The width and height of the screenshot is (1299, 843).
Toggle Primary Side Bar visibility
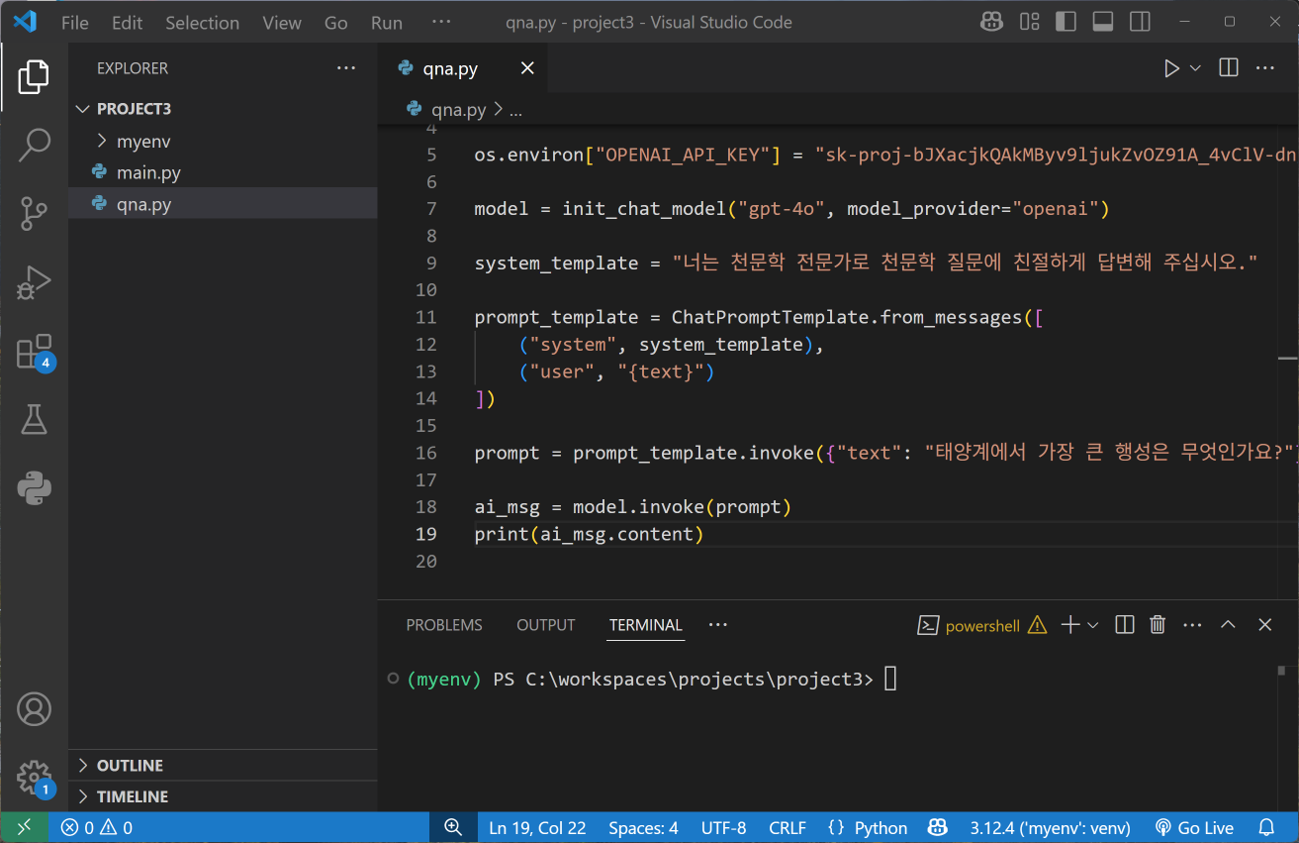[1066, 22]
